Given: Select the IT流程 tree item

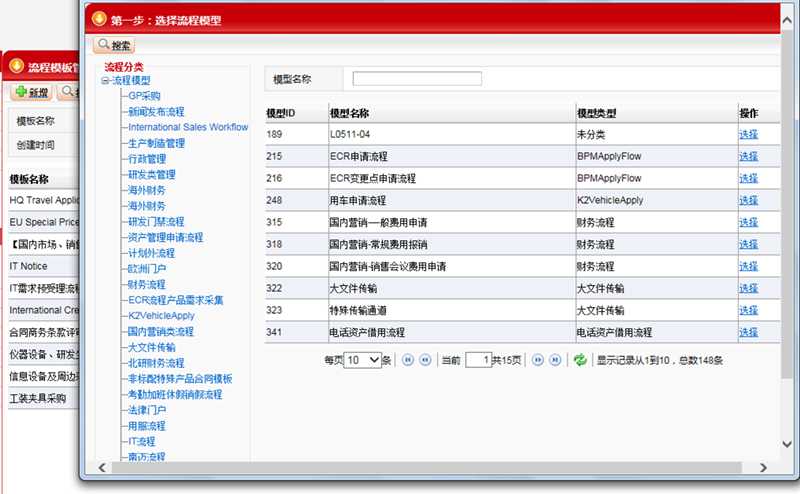Looking at the screenshot, I should 142,441.
